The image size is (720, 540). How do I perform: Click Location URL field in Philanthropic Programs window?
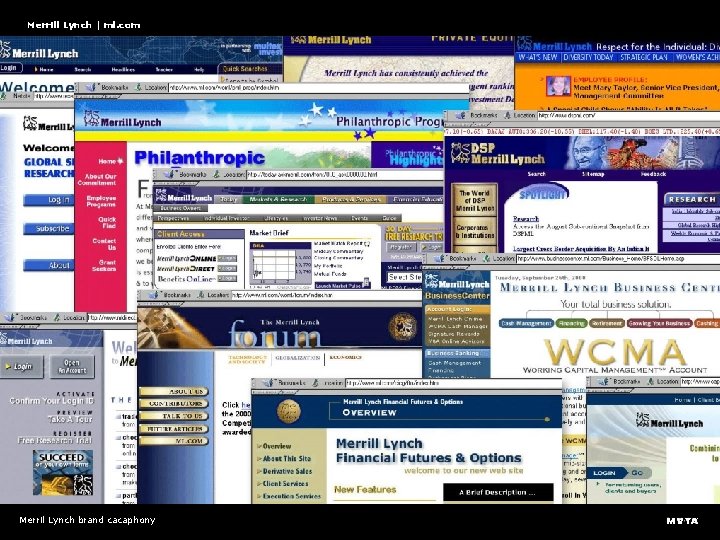[318, 87]
